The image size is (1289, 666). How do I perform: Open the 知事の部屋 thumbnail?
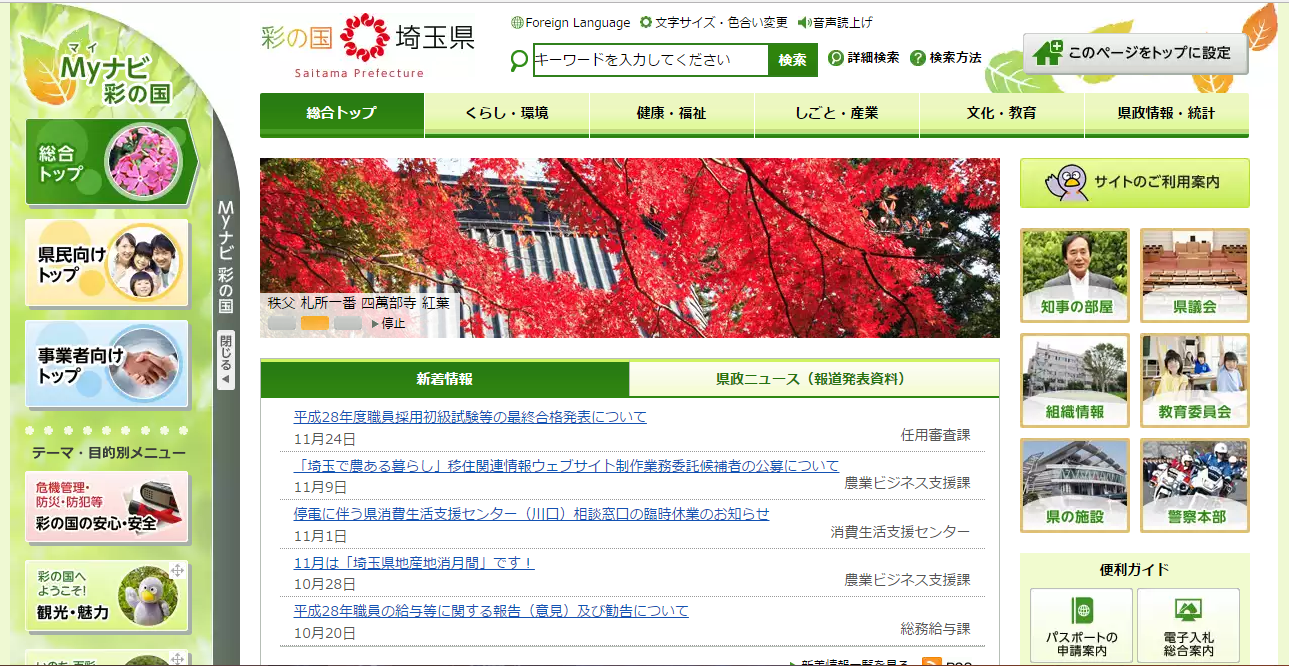1075,275
